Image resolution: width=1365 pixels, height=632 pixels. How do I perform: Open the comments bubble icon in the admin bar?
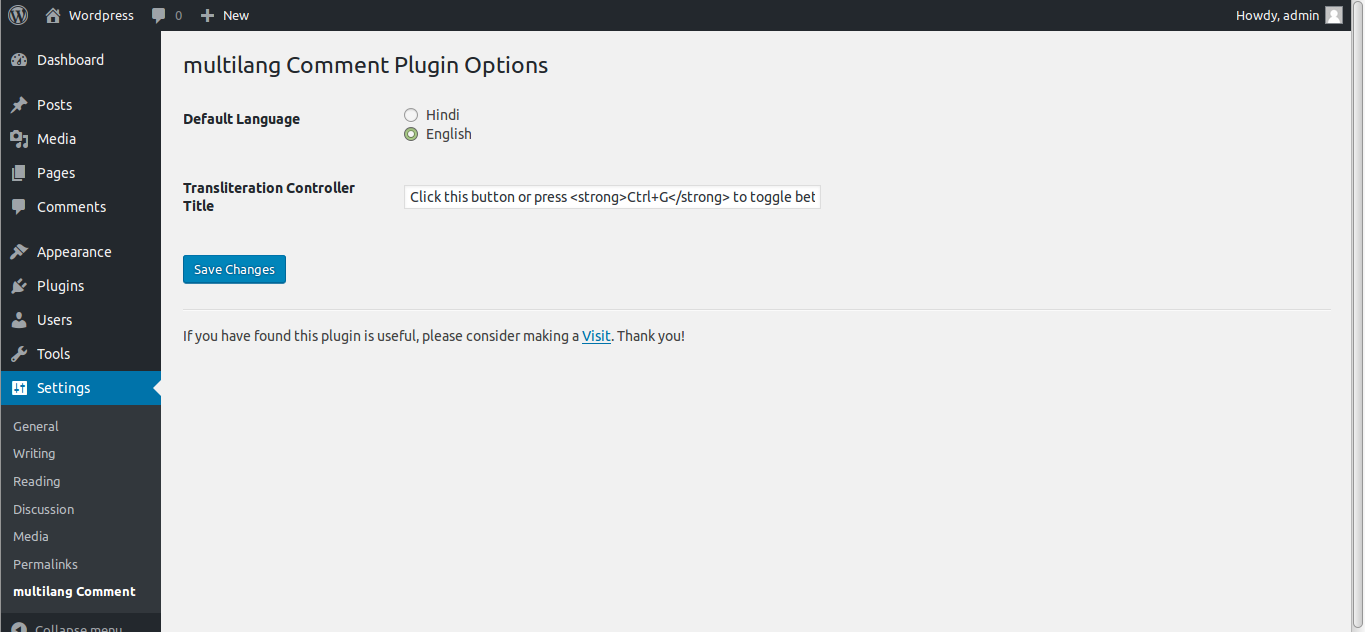159,15
